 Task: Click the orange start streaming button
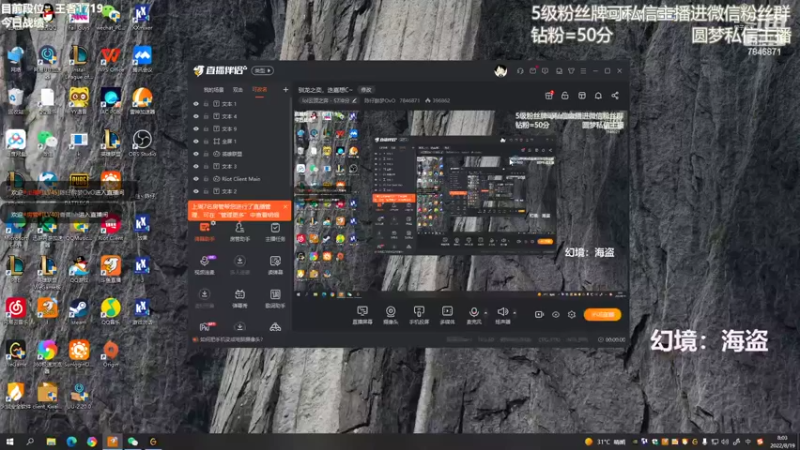(603, 314)
